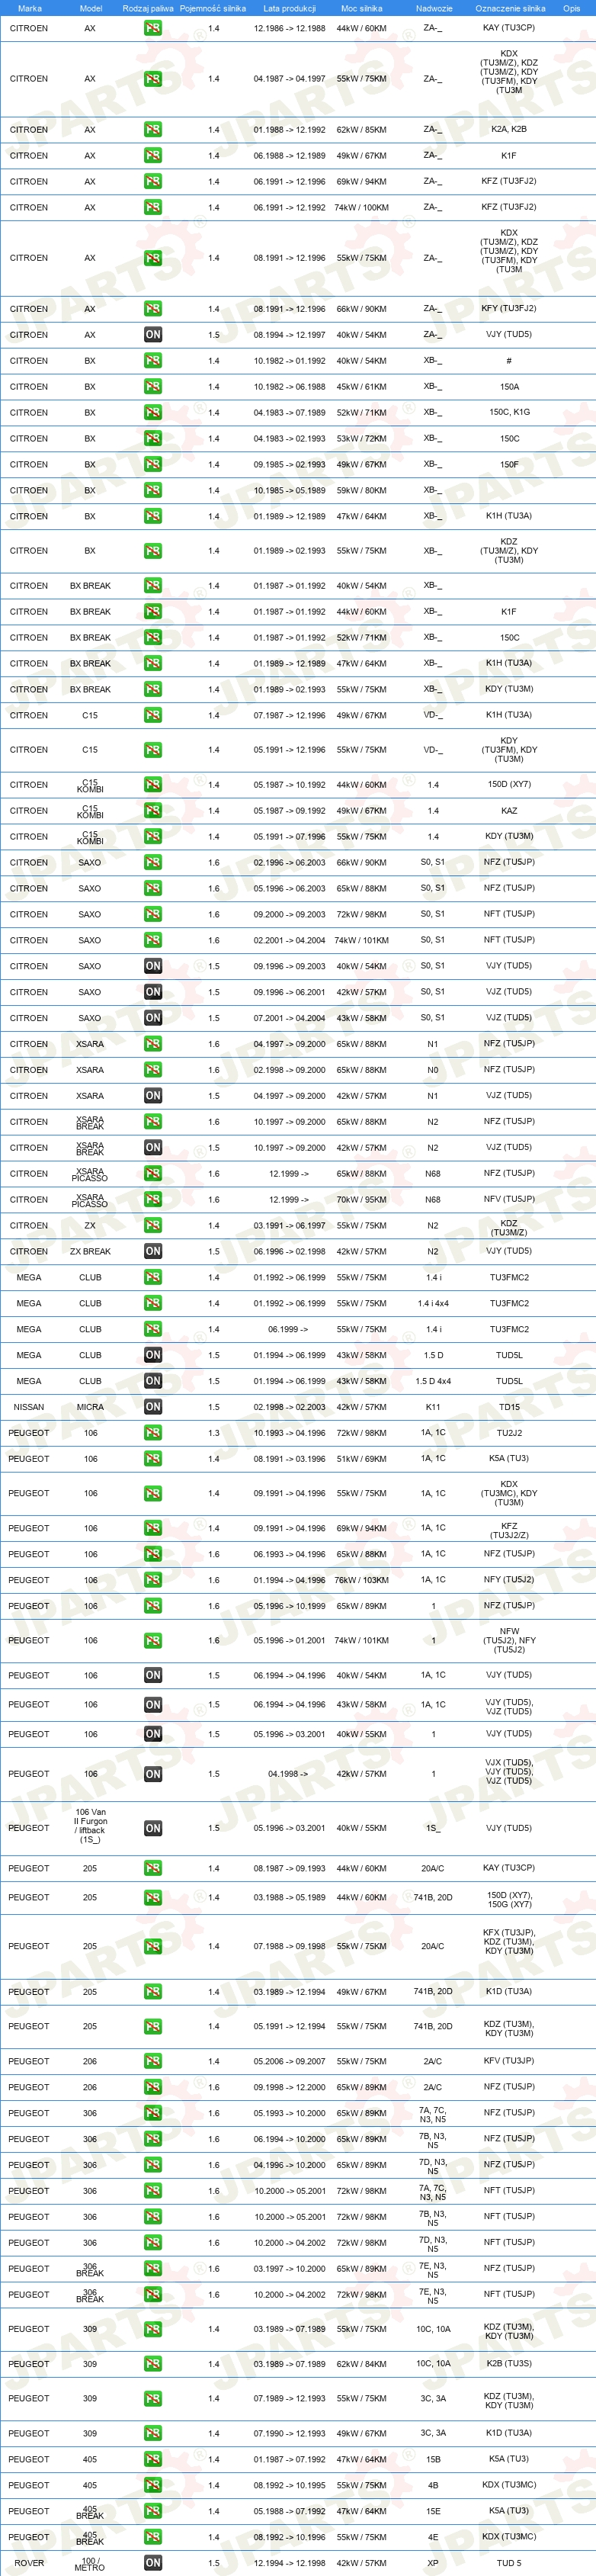596x2576 pixels.
Task: Click the 15E body code cell
Action: pyautogui.click(x=433, y=2511)
